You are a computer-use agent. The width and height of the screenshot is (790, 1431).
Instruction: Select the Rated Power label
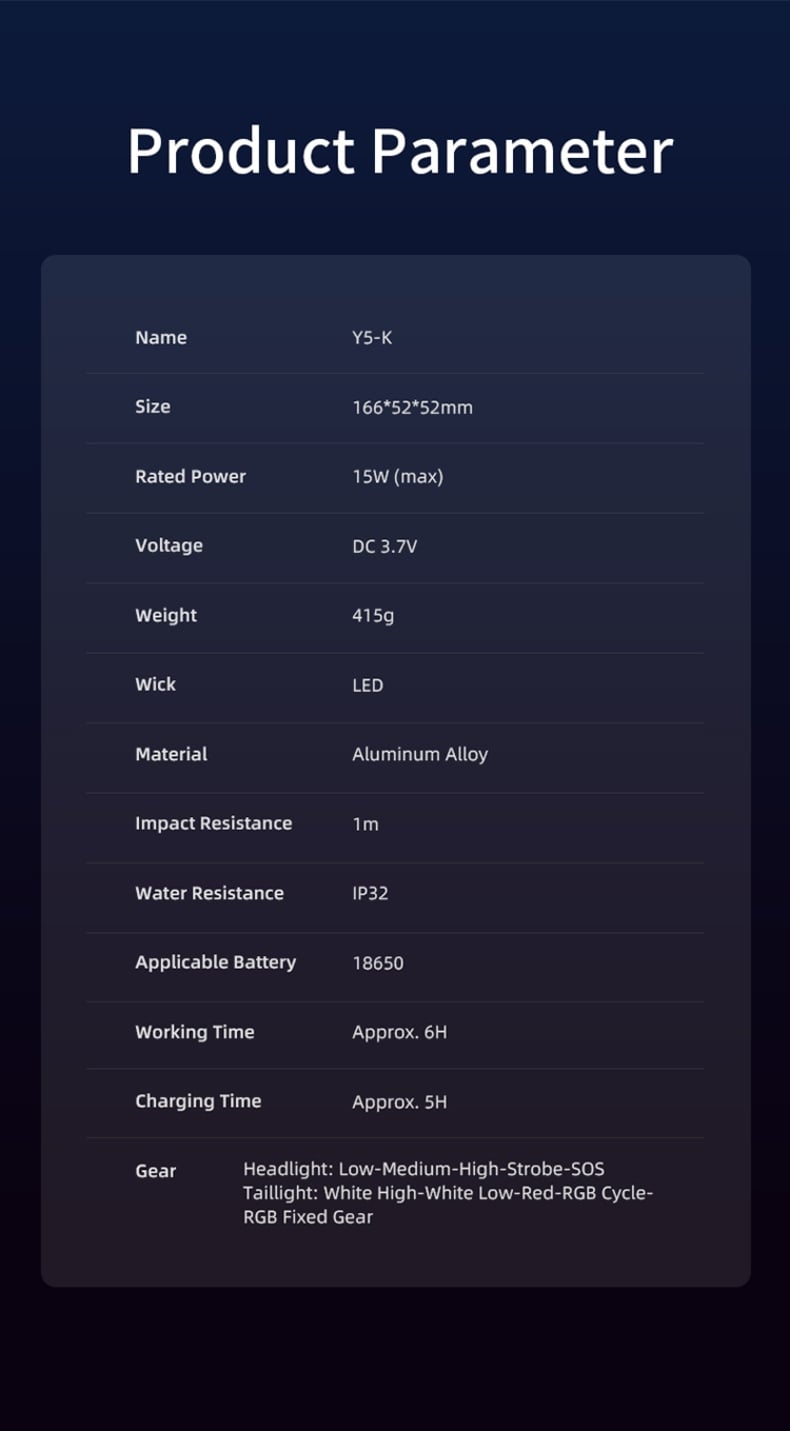point(190,477)
